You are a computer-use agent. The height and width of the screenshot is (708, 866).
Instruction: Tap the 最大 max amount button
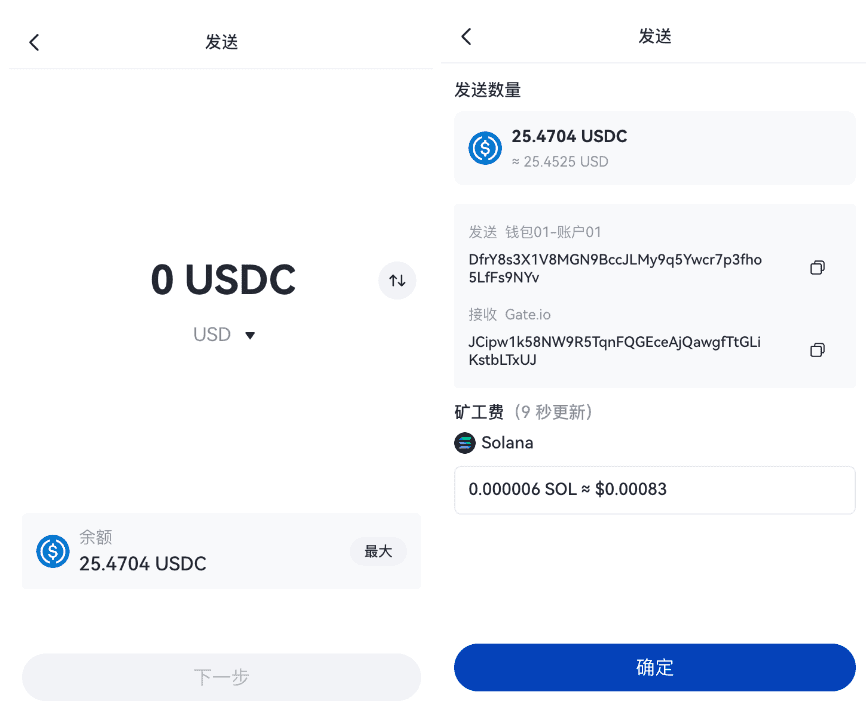pyautogui.click(x=378, y=551)
